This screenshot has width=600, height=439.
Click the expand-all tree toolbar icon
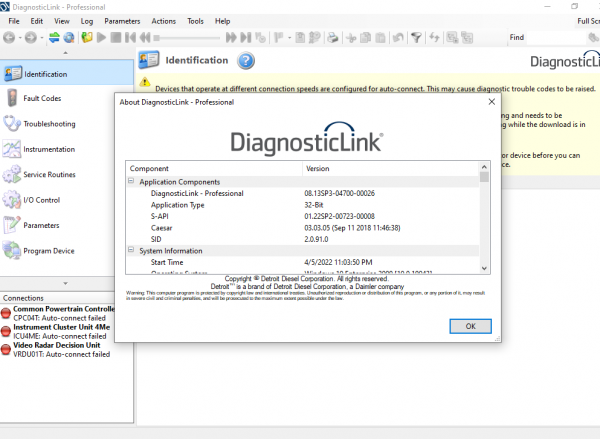(x=452, y=38)
